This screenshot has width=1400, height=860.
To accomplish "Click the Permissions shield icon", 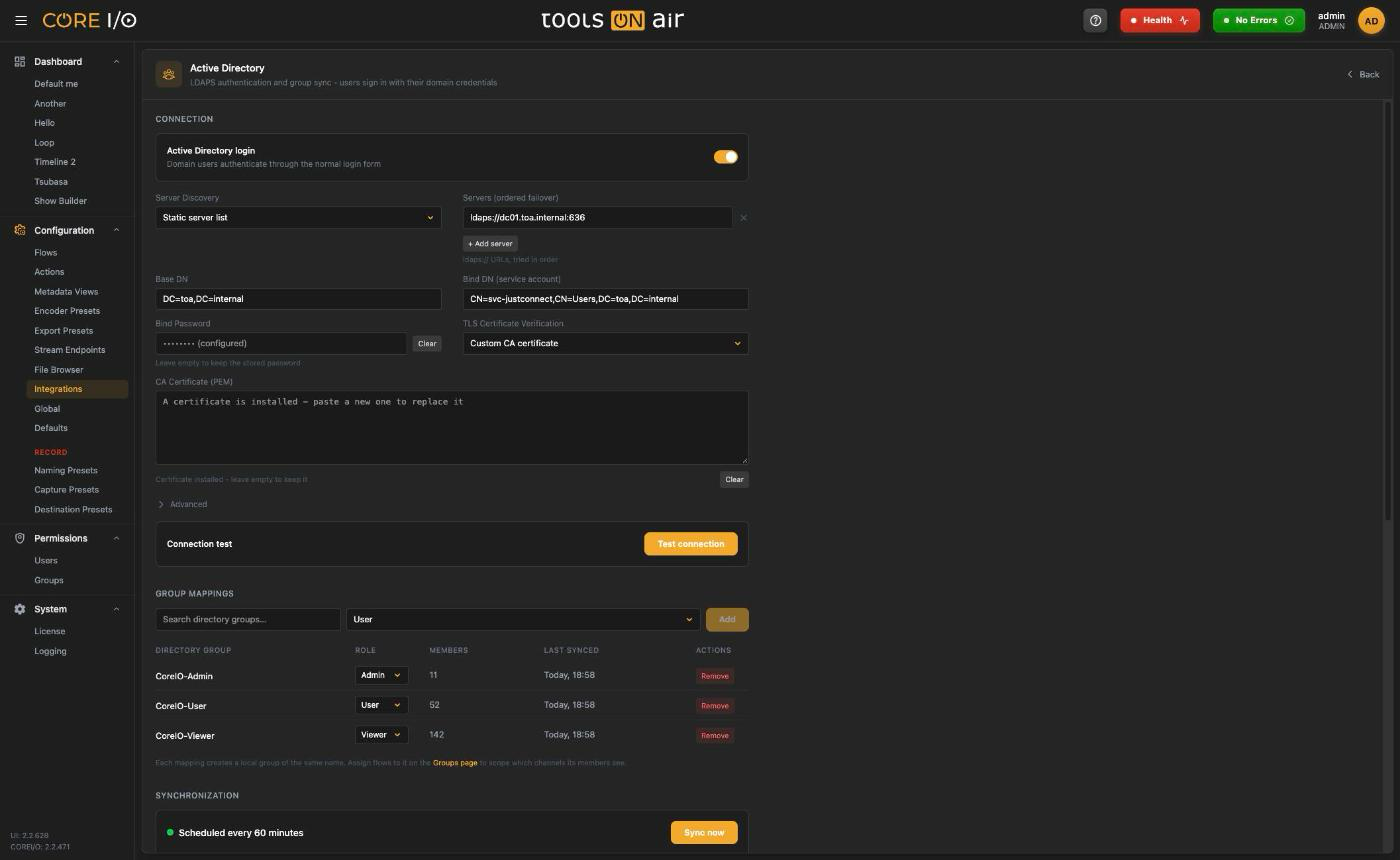I will pyautogui.click(x=19, y=538).
